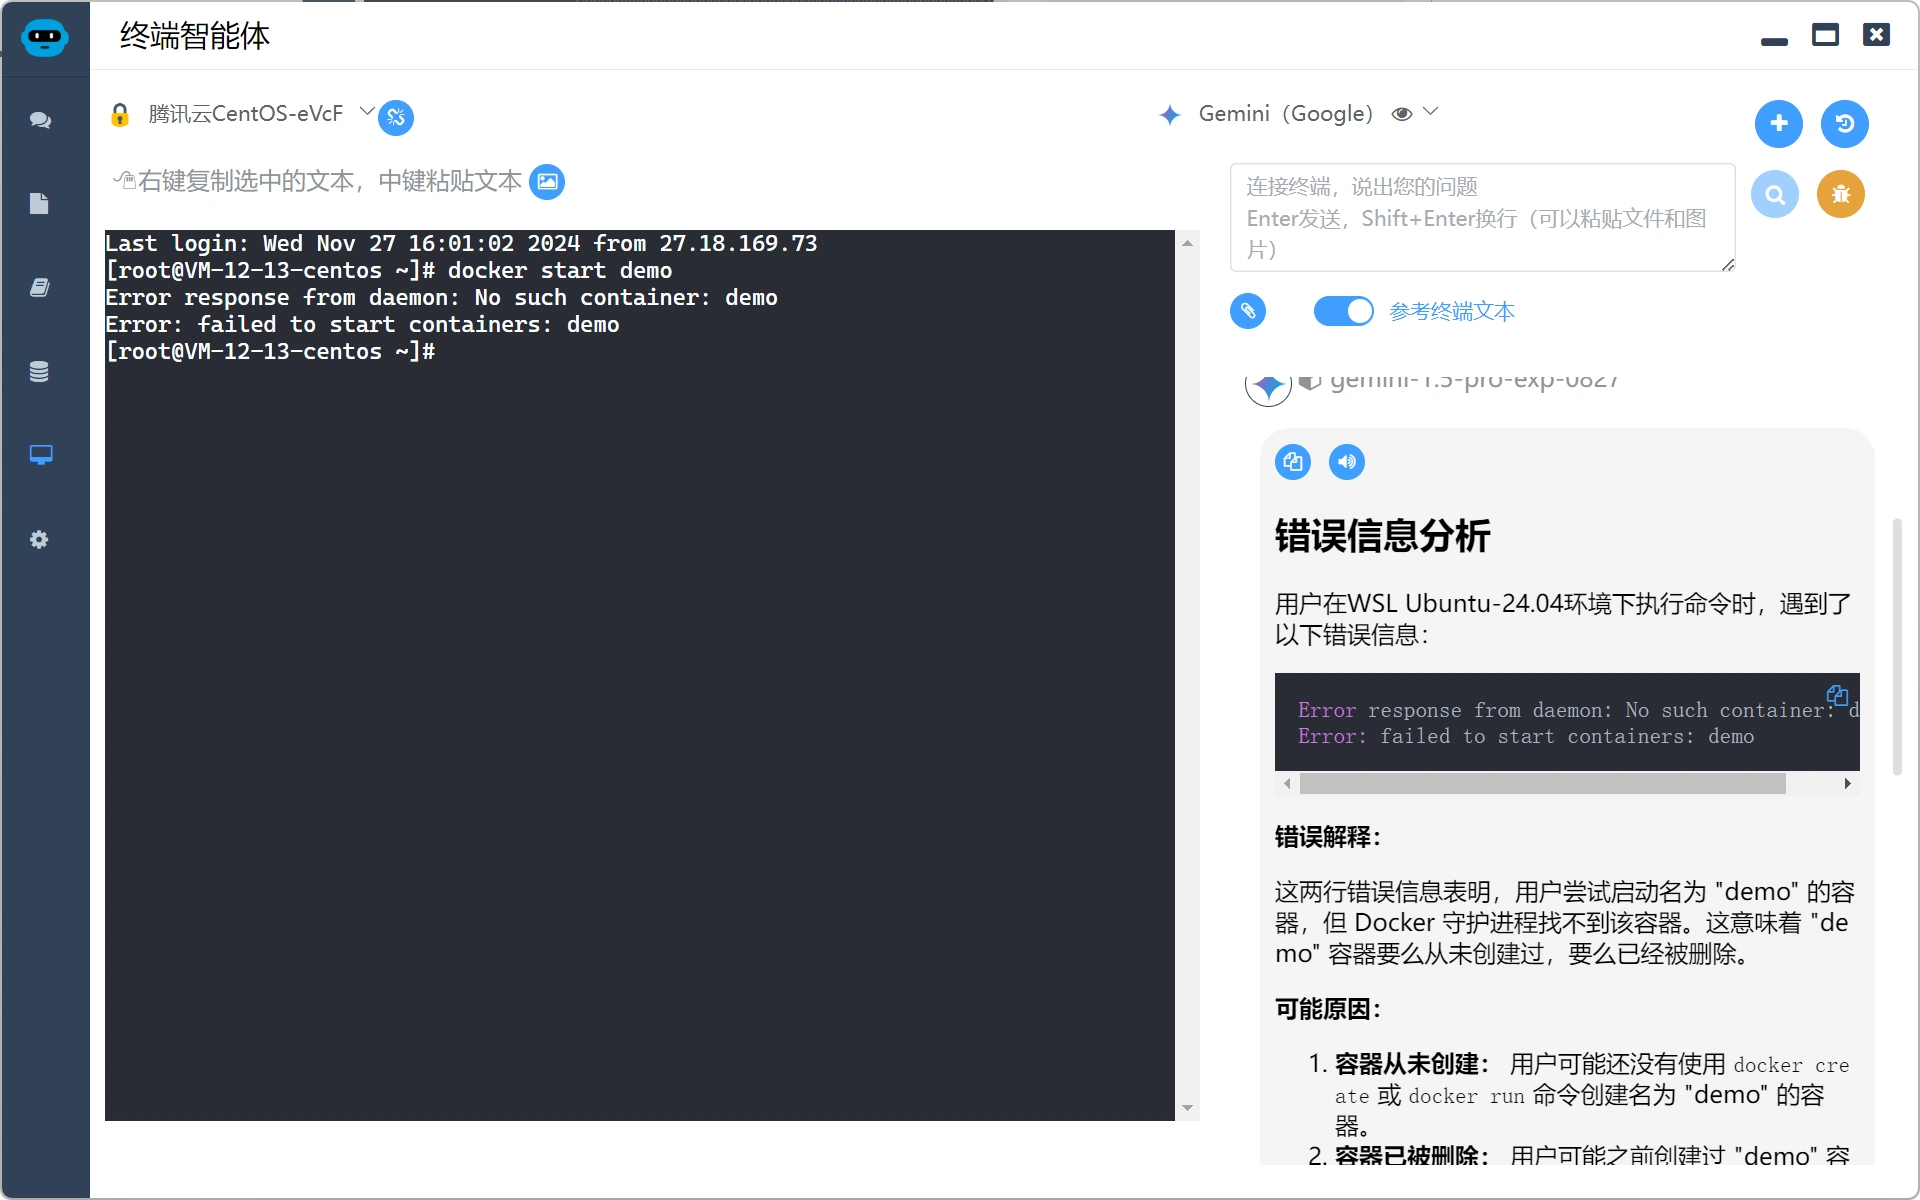
Task: Click the 错误解释: heading
Action: pos(1327,837)
